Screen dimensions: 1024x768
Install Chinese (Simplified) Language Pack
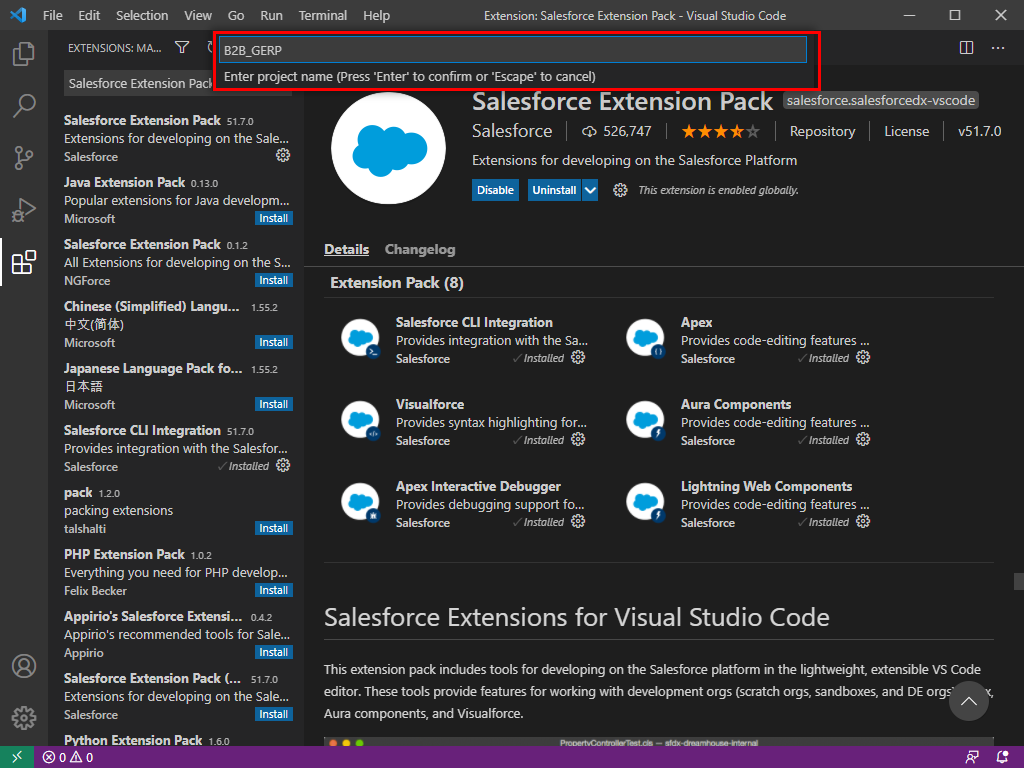tap(274, 342)
